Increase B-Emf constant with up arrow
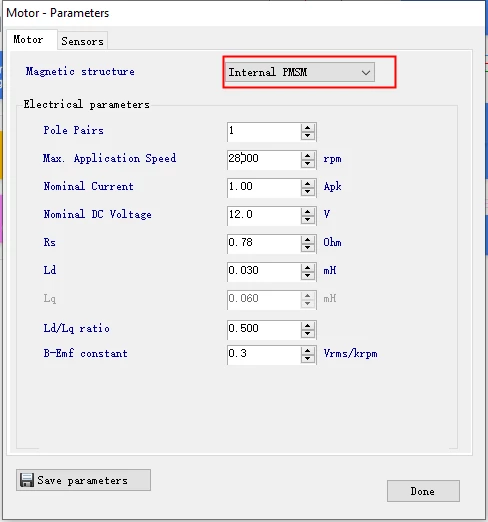The height and width of the screenshot is (522, 488). (x=308, y=350)
